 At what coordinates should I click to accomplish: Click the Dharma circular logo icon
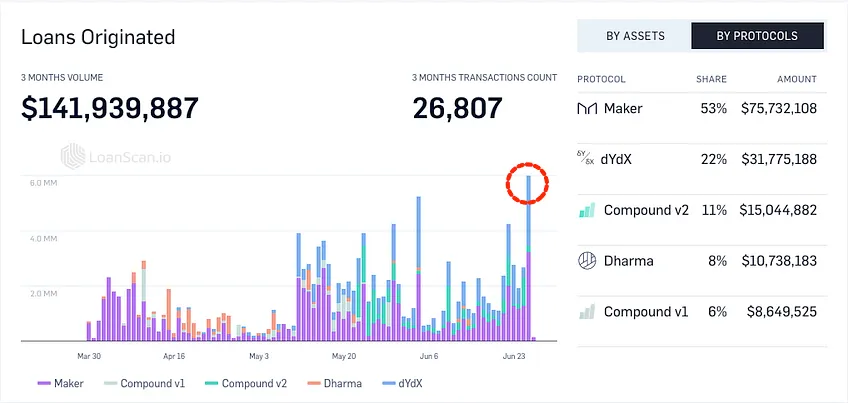587,261
